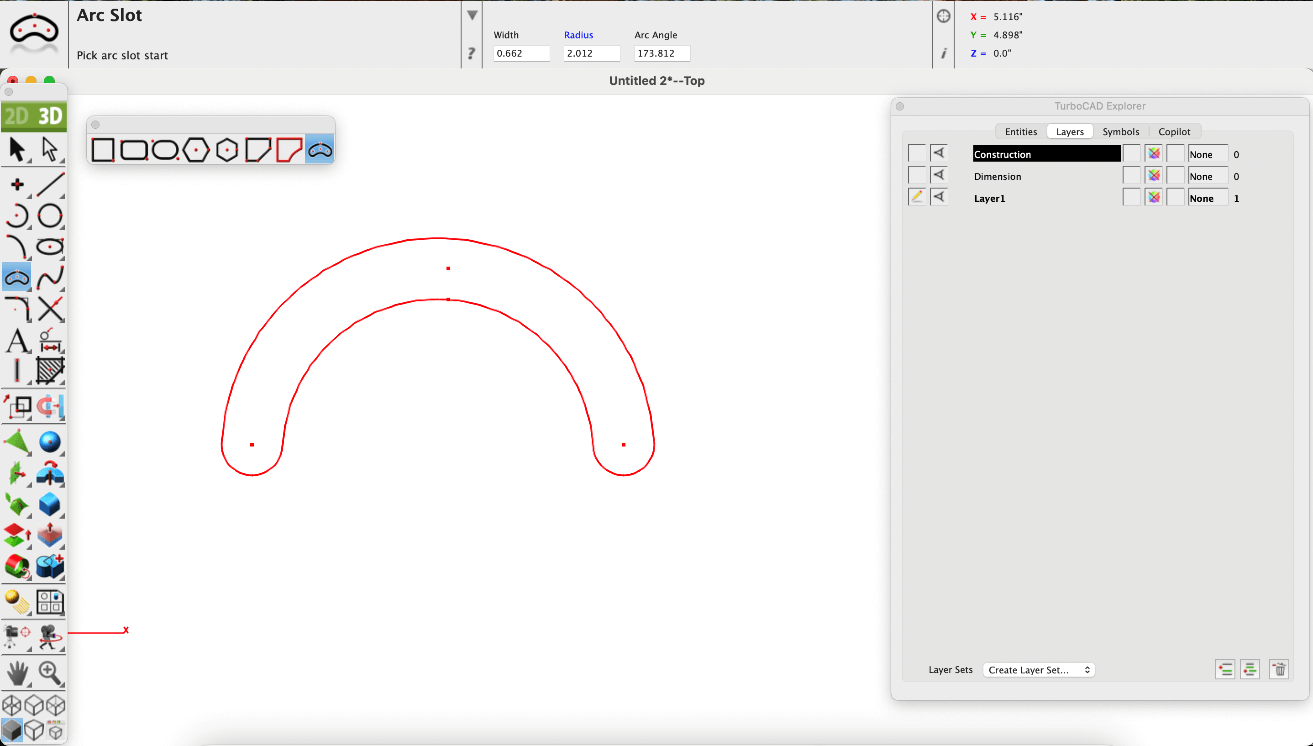Choose the Text tool
This screenshot has width=1313, height=746.
[17, 340]
